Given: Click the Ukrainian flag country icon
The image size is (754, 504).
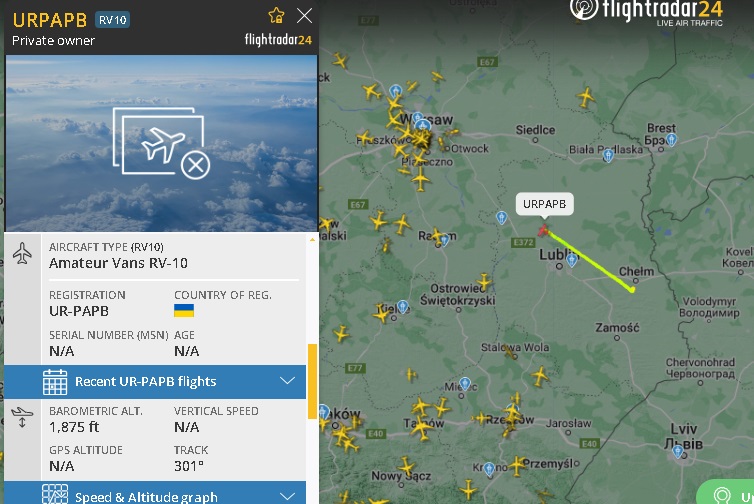Looking at the screenshot, I should (184, 310).
